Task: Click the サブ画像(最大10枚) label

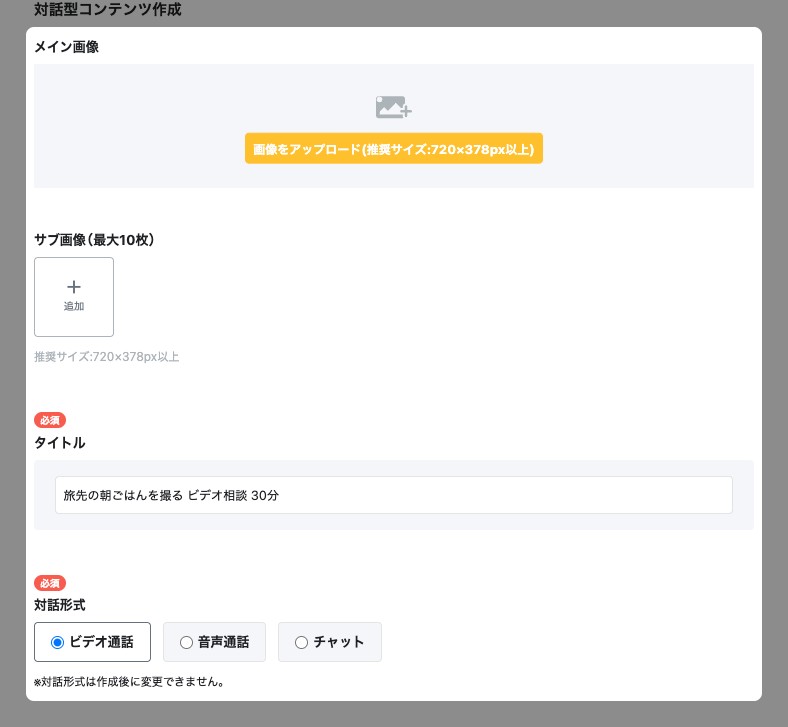Action: pos(94,240)
